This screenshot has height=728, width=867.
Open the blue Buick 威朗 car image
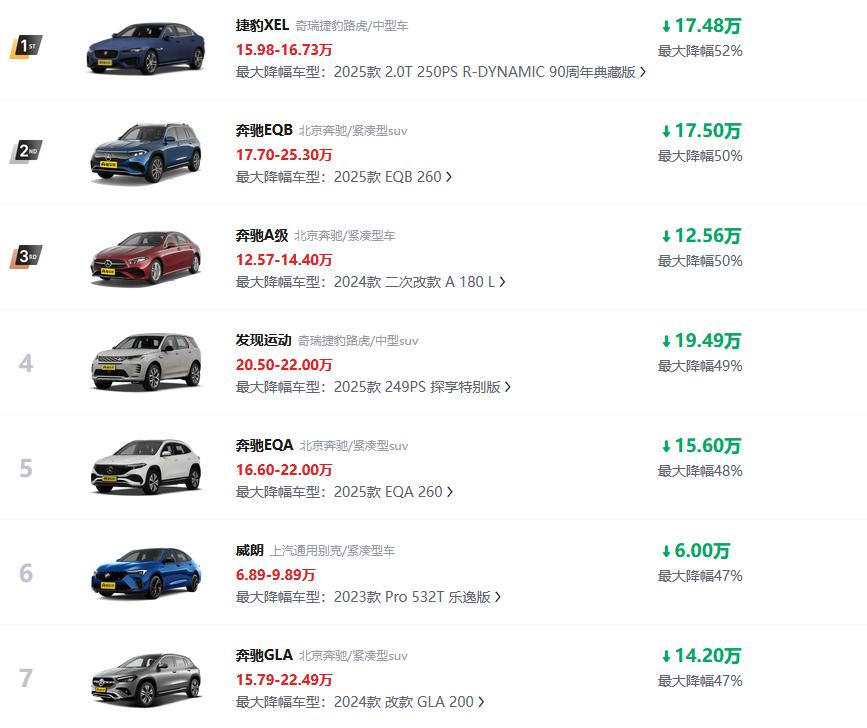[x=146, y=572]
